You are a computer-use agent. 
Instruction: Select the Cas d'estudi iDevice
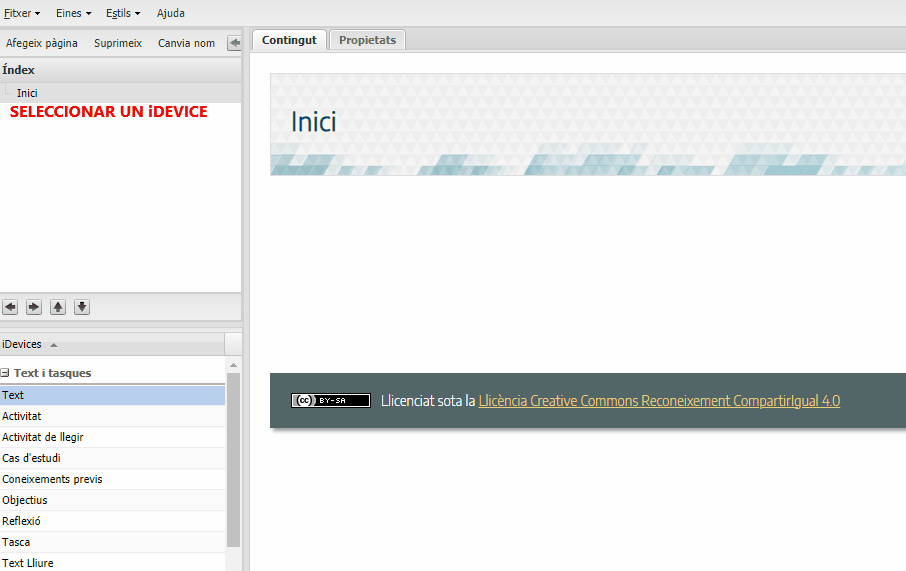pyautogui.click(x=112, y=458)
